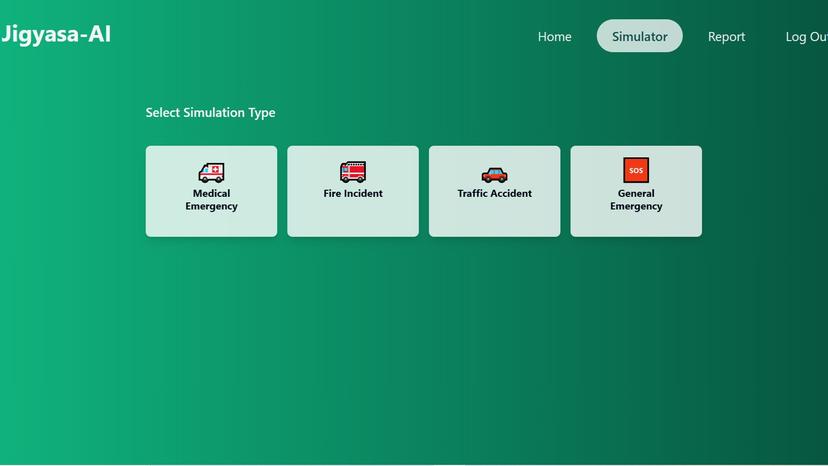The width and height of the screenshot is (828, 466).
Task: Click the red SOS badge icon
Action: (636, 170)
